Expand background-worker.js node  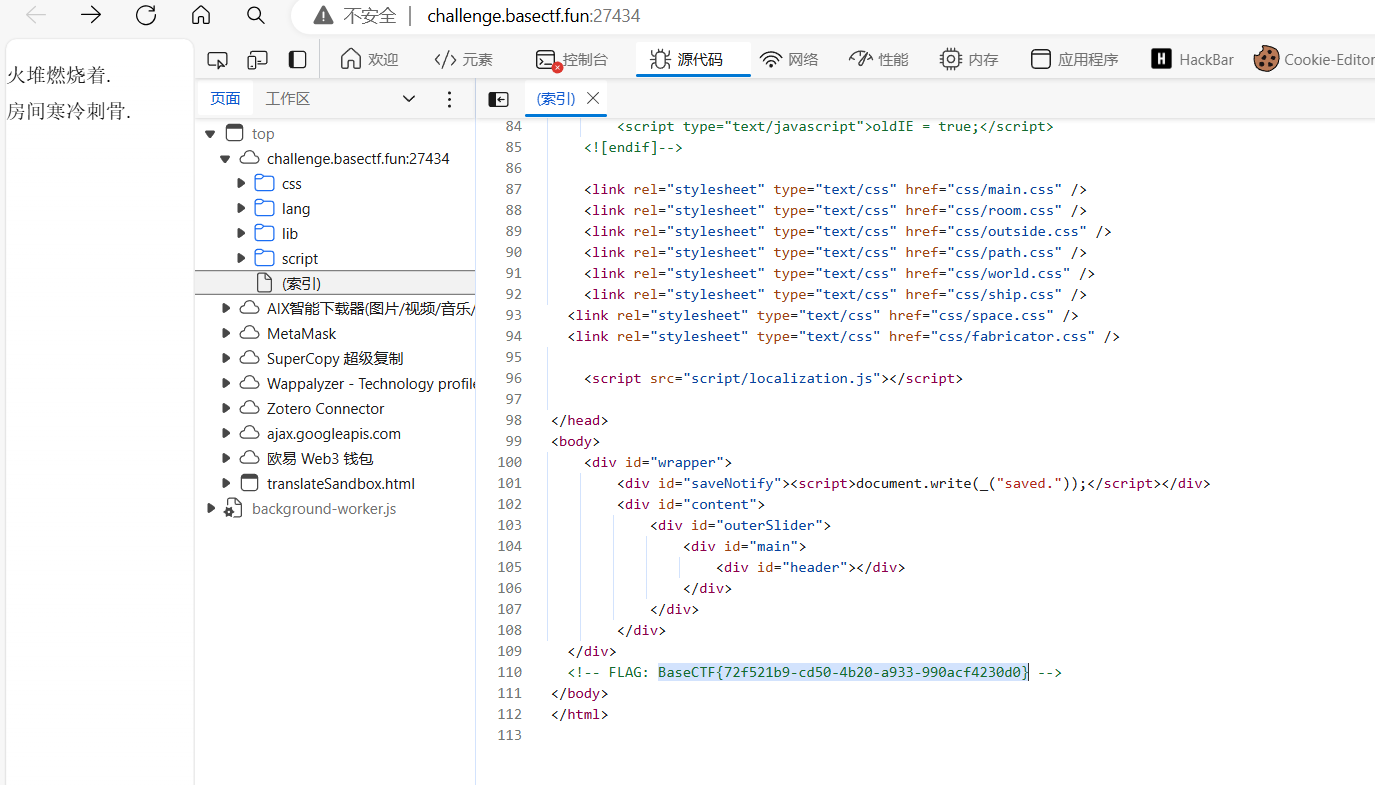[210, 508]
